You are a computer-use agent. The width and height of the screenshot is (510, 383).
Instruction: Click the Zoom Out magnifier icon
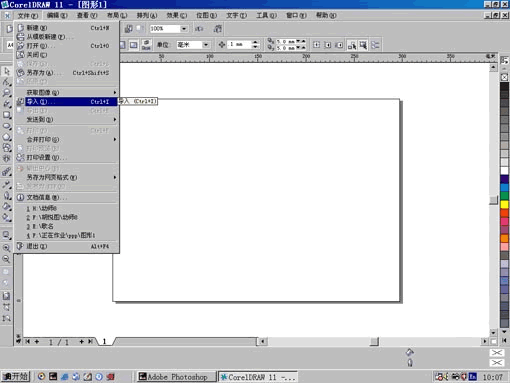6,259
